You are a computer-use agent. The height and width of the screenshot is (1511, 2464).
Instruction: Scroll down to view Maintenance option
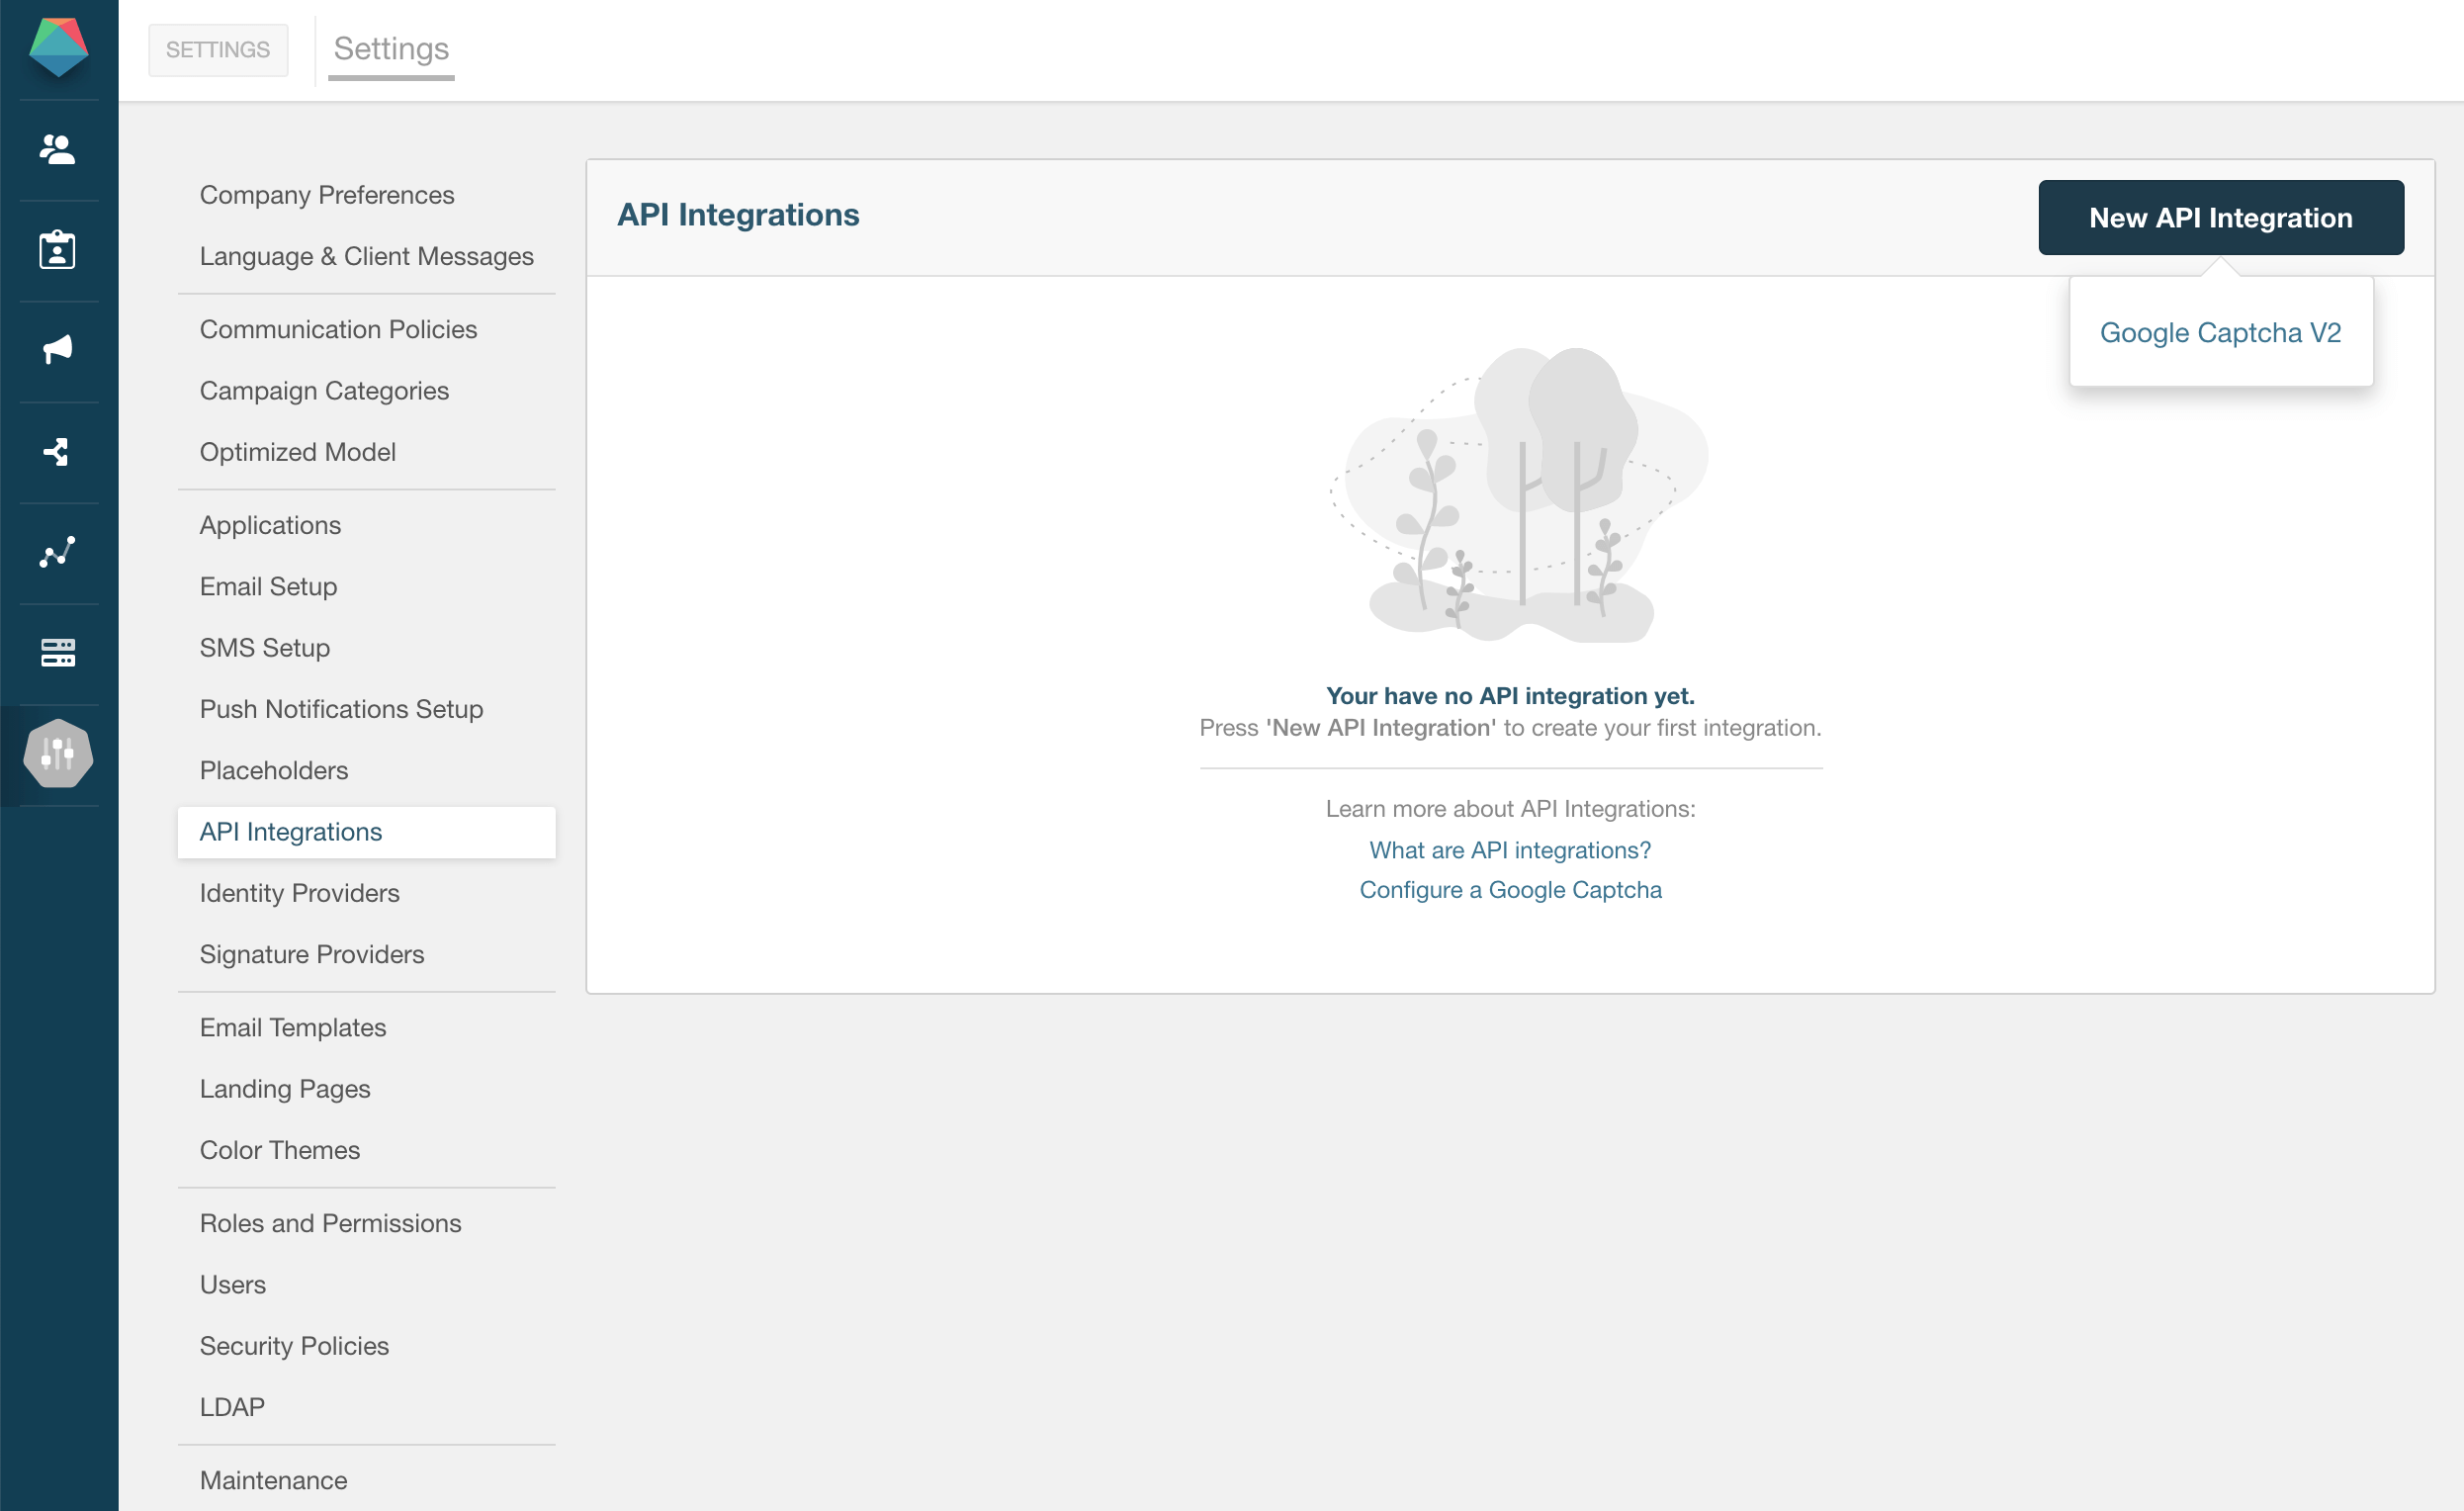275,1479
